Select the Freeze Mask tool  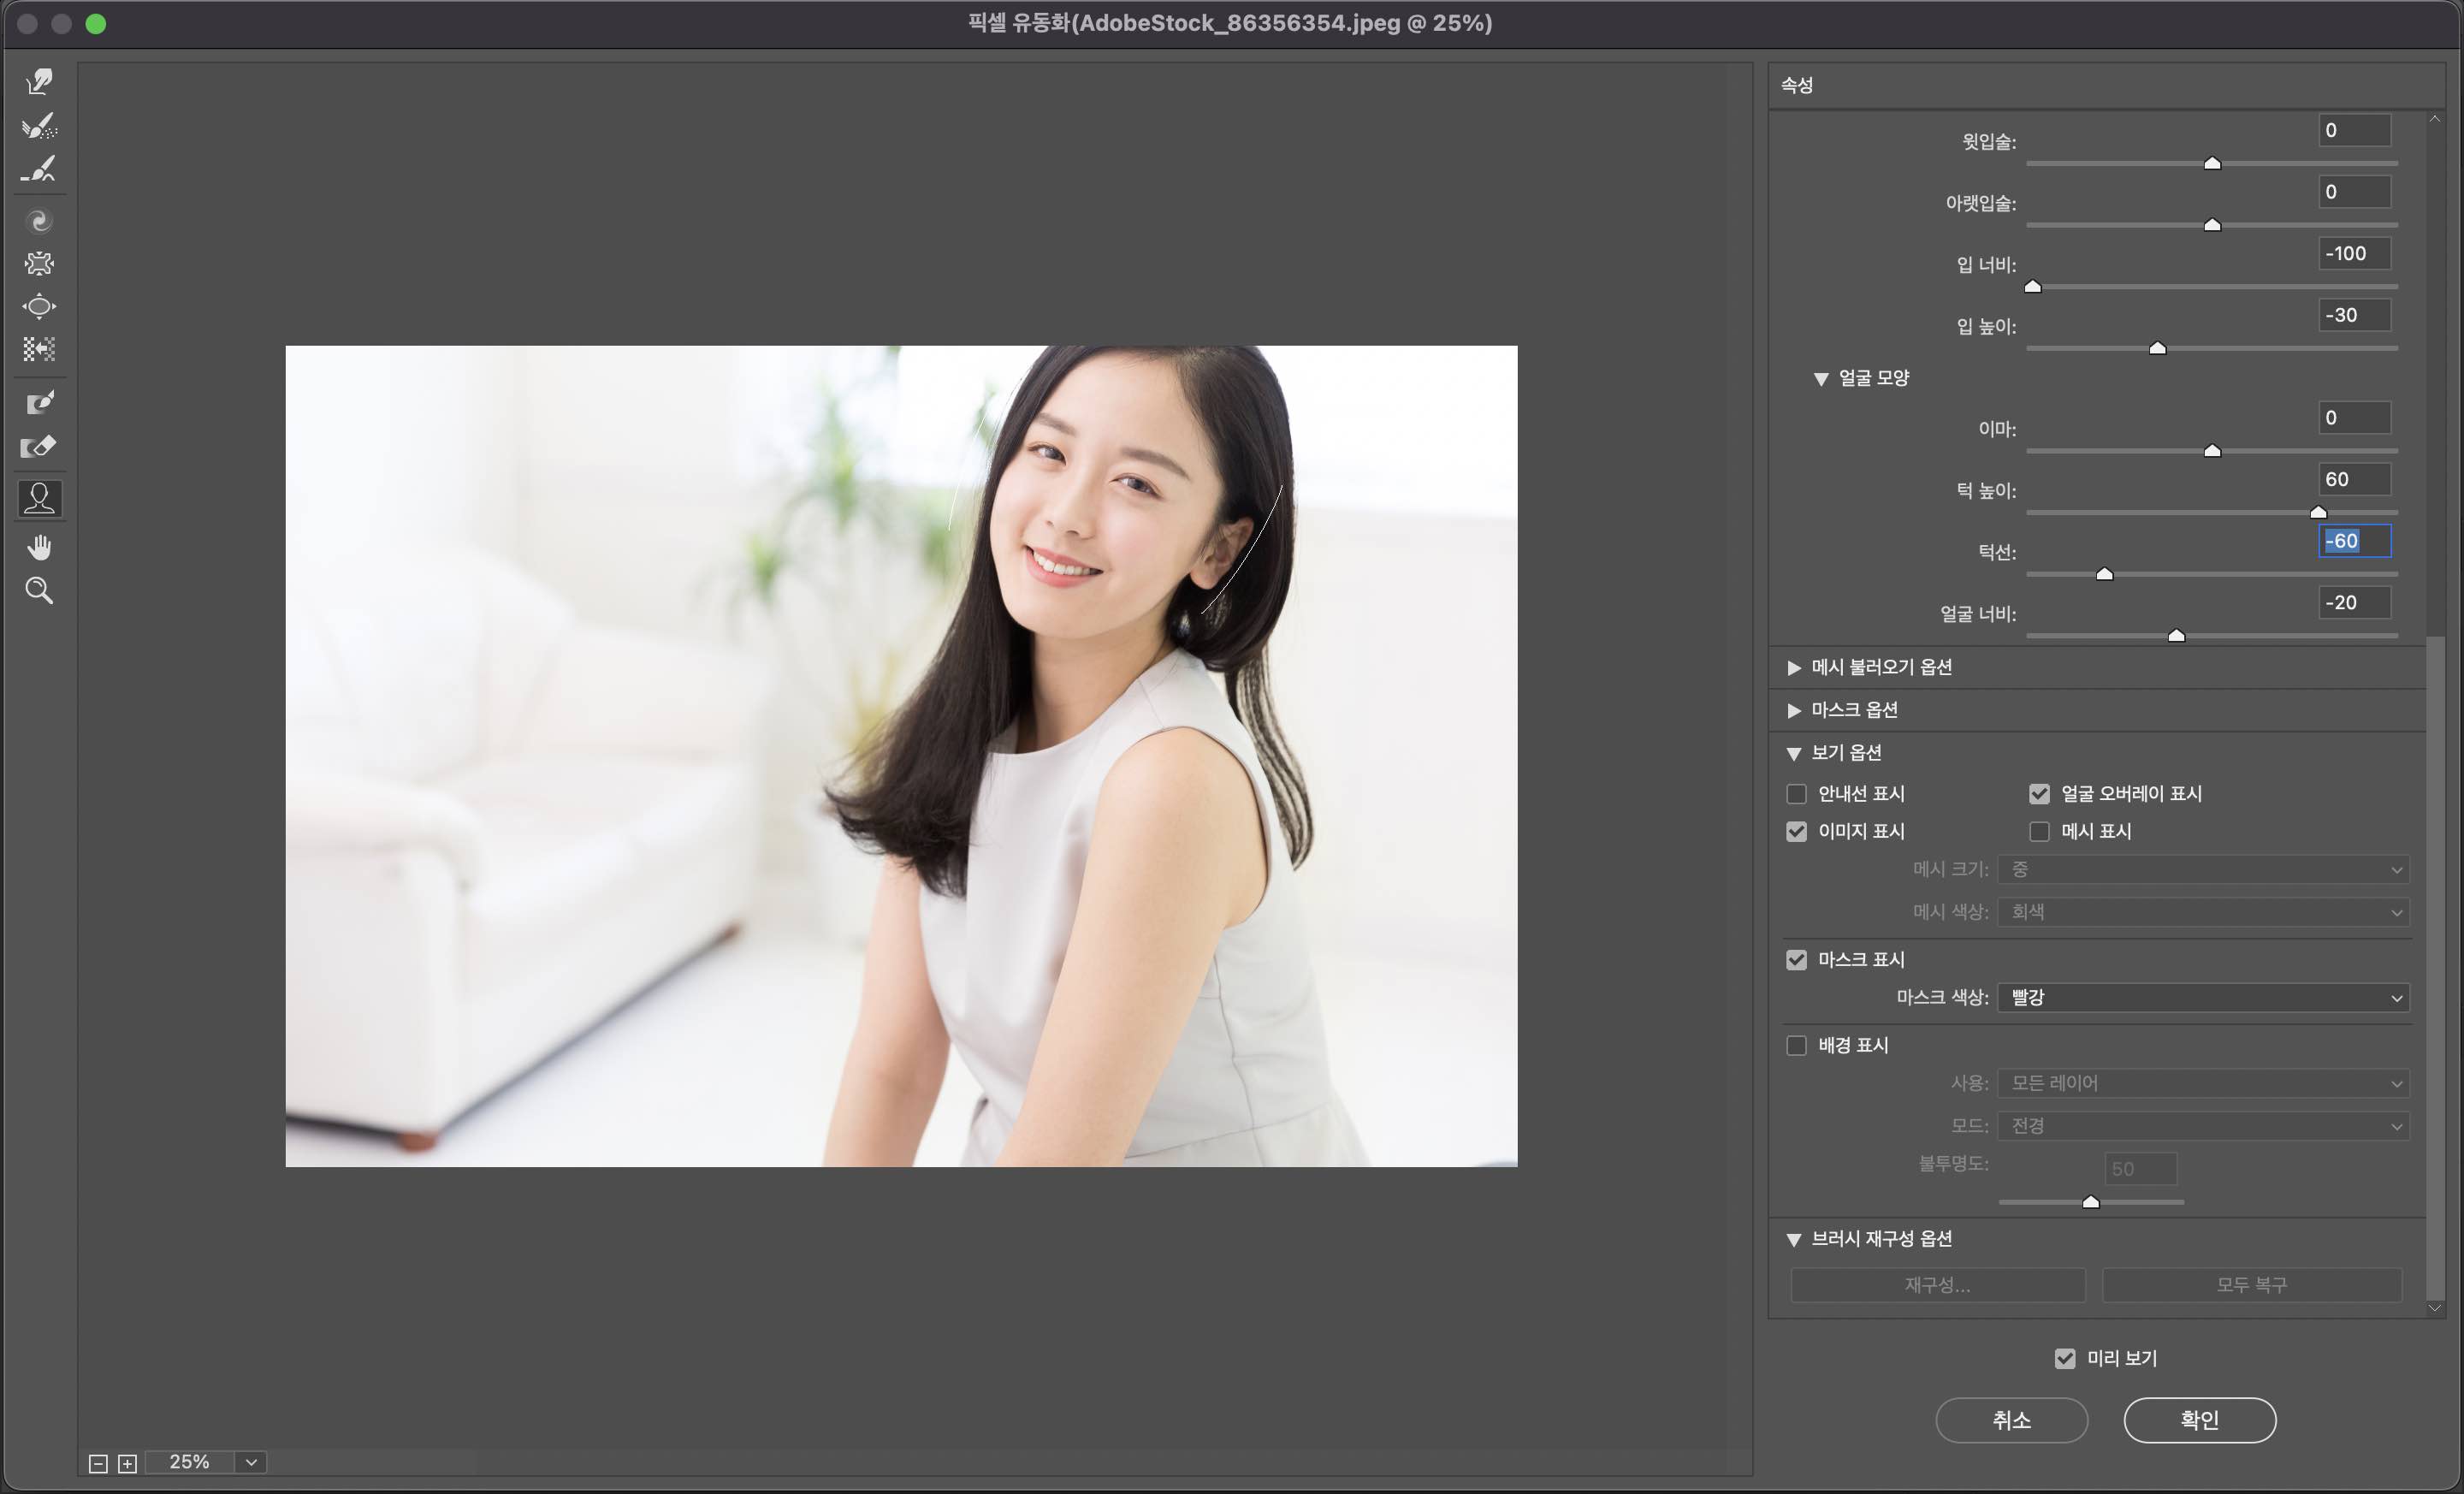[39, 403]
